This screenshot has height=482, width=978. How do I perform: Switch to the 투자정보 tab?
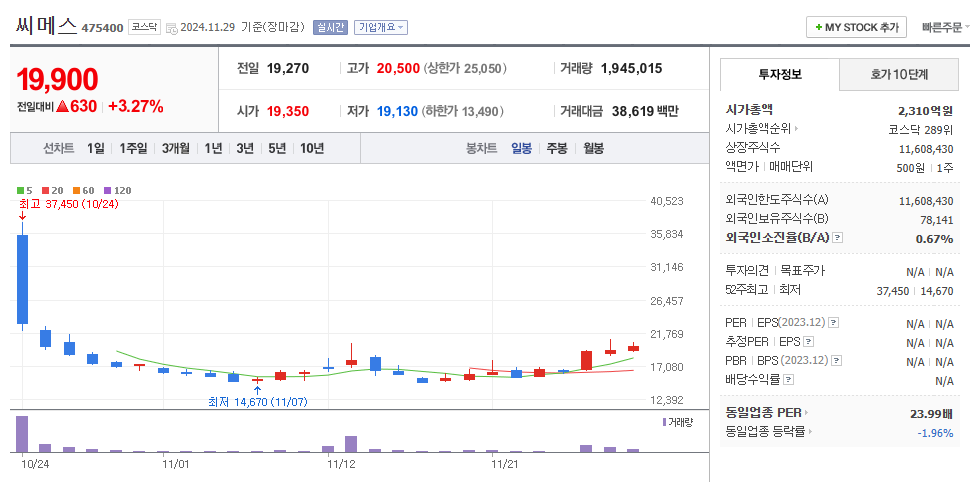coord(780,75)
